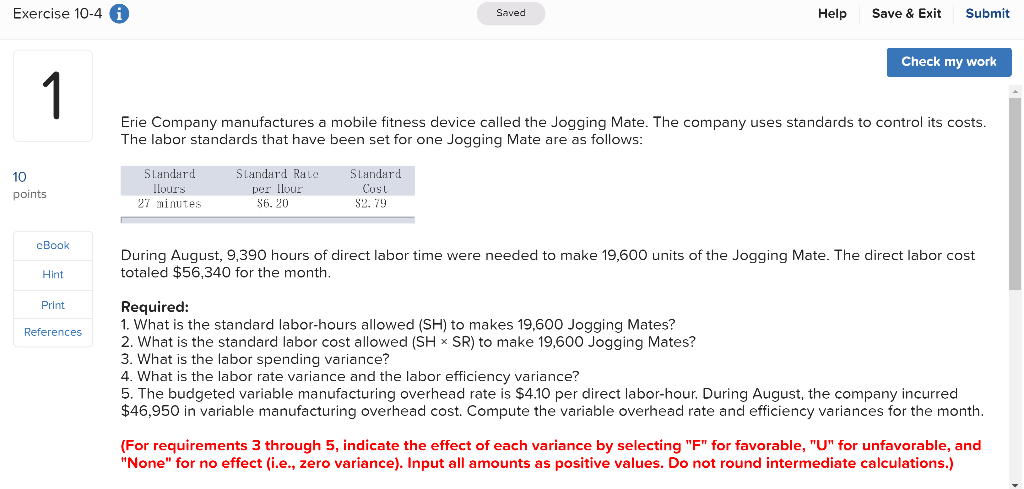The height and width of the screenshot is (489, 1024).
Task: Click the '10 points' label
Action: click(x=30, y=185)
